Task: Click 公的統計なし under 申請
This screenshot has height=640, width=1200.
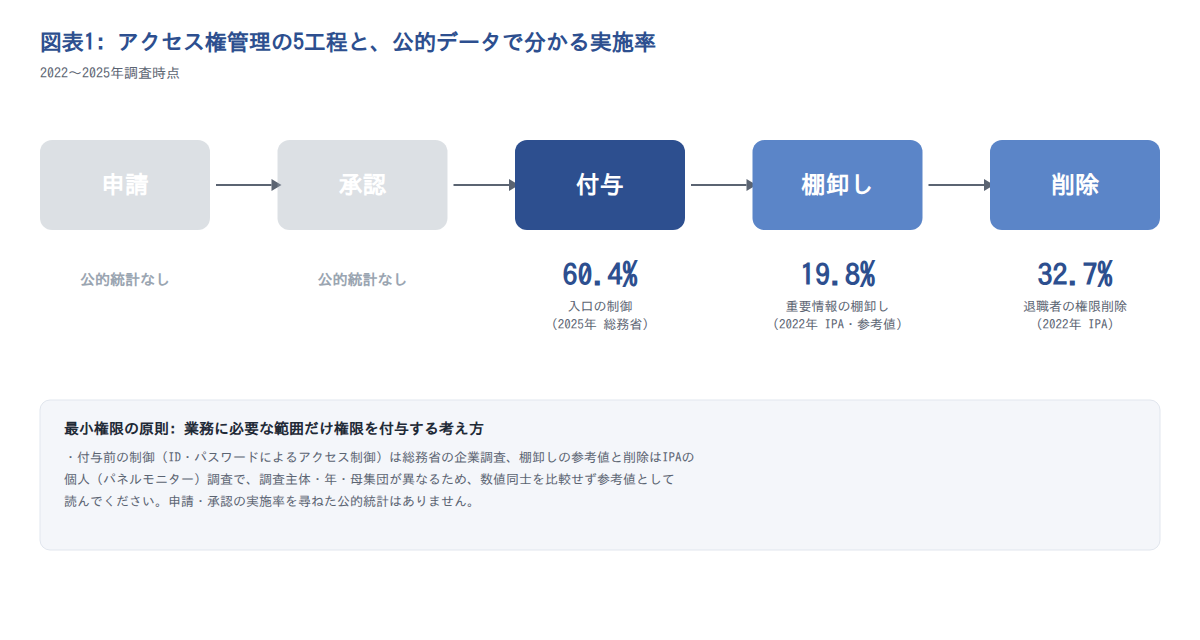Action: coord(125,279)
